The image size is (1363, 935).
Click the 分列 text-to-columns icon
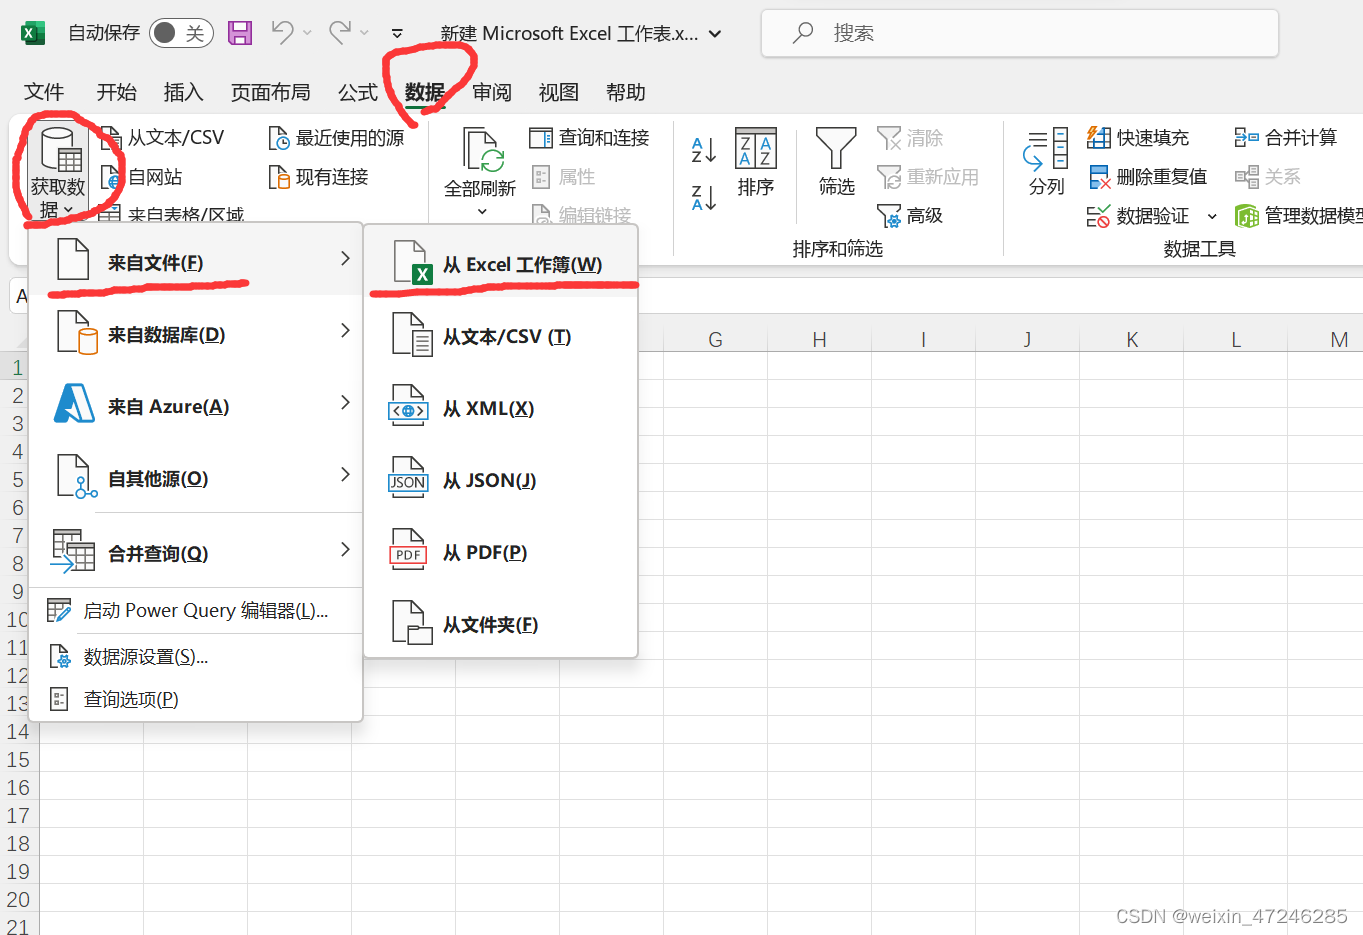1046,148
